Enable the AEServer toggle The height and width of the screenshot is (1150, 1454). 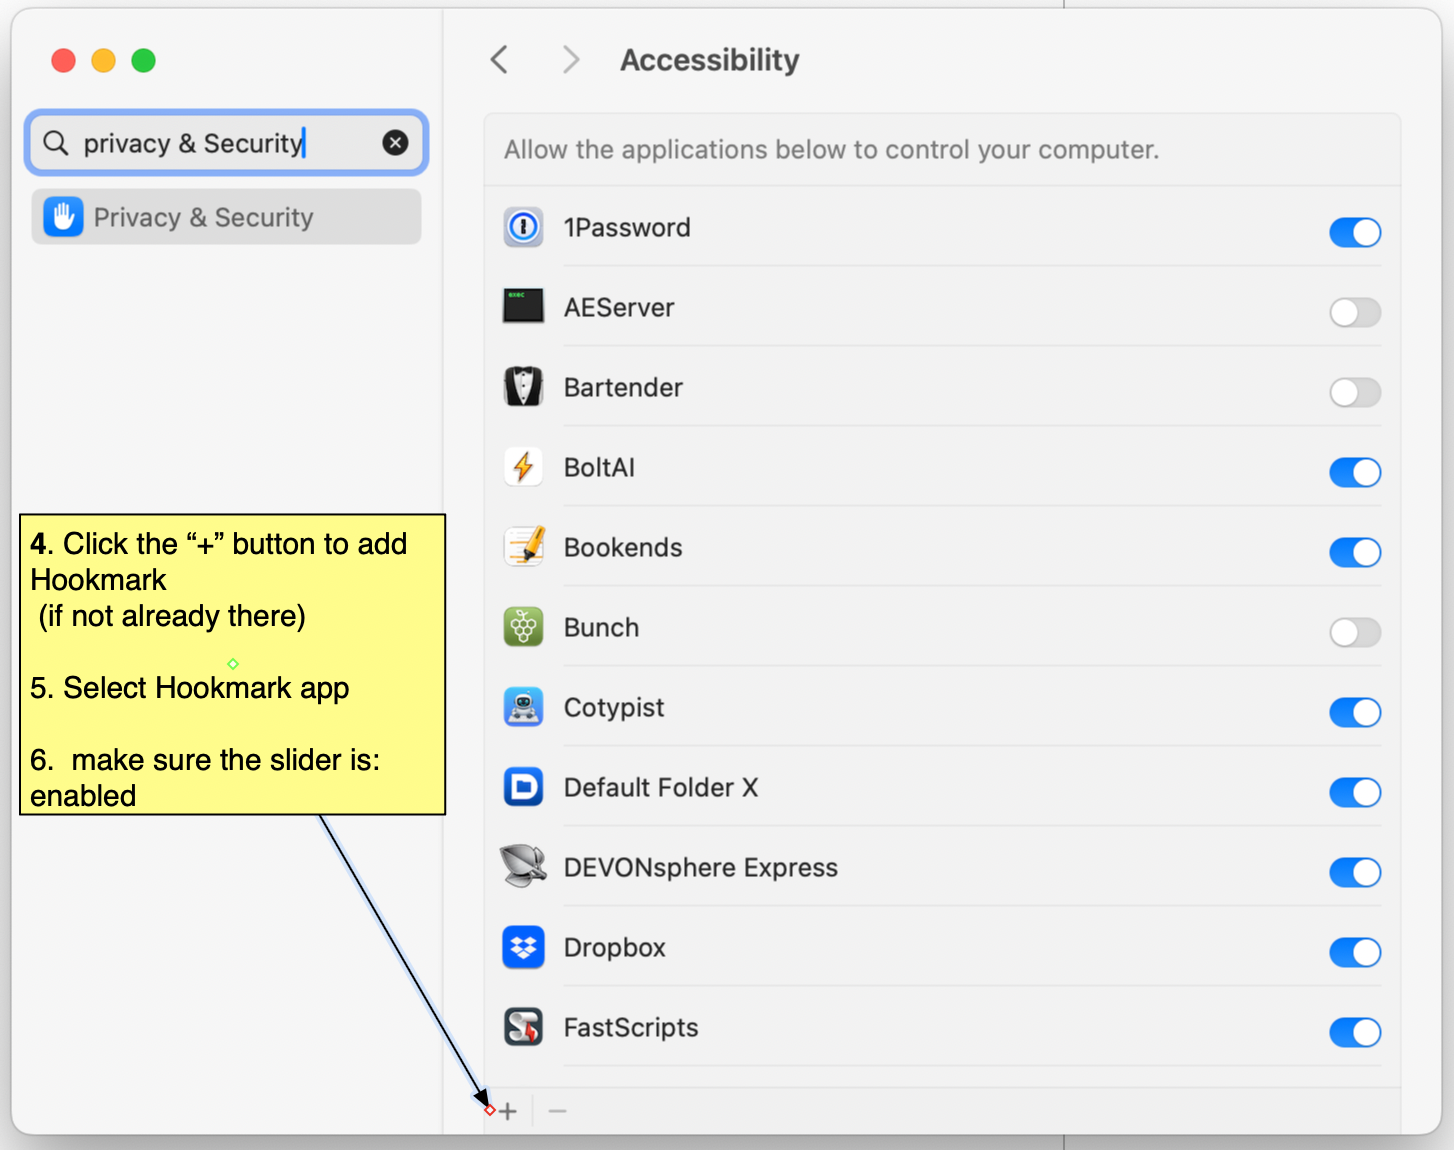tap(1355, 312)
